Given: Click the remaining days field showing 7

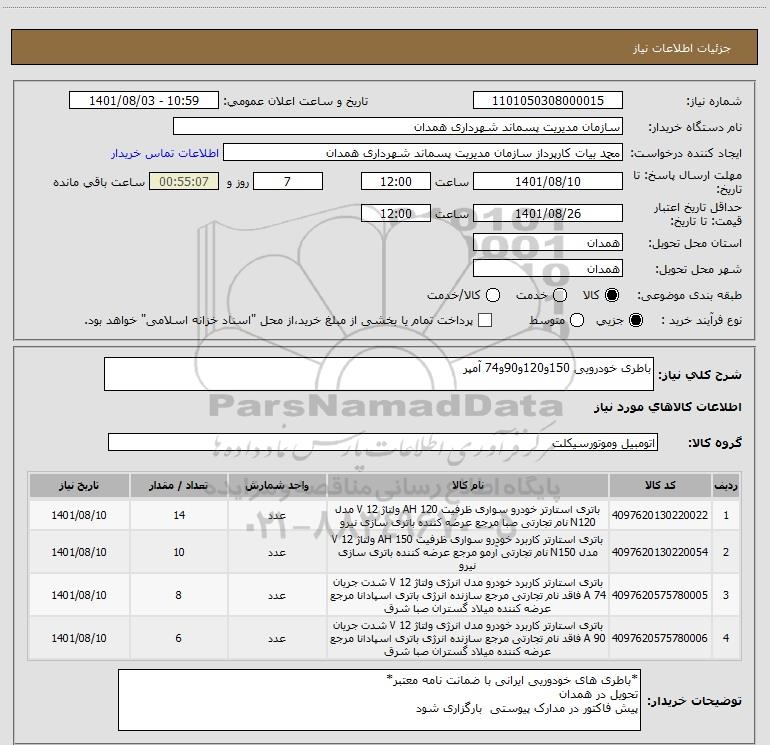Looking at the screenshot, I should pyautogui.click(x=288, y=181).
